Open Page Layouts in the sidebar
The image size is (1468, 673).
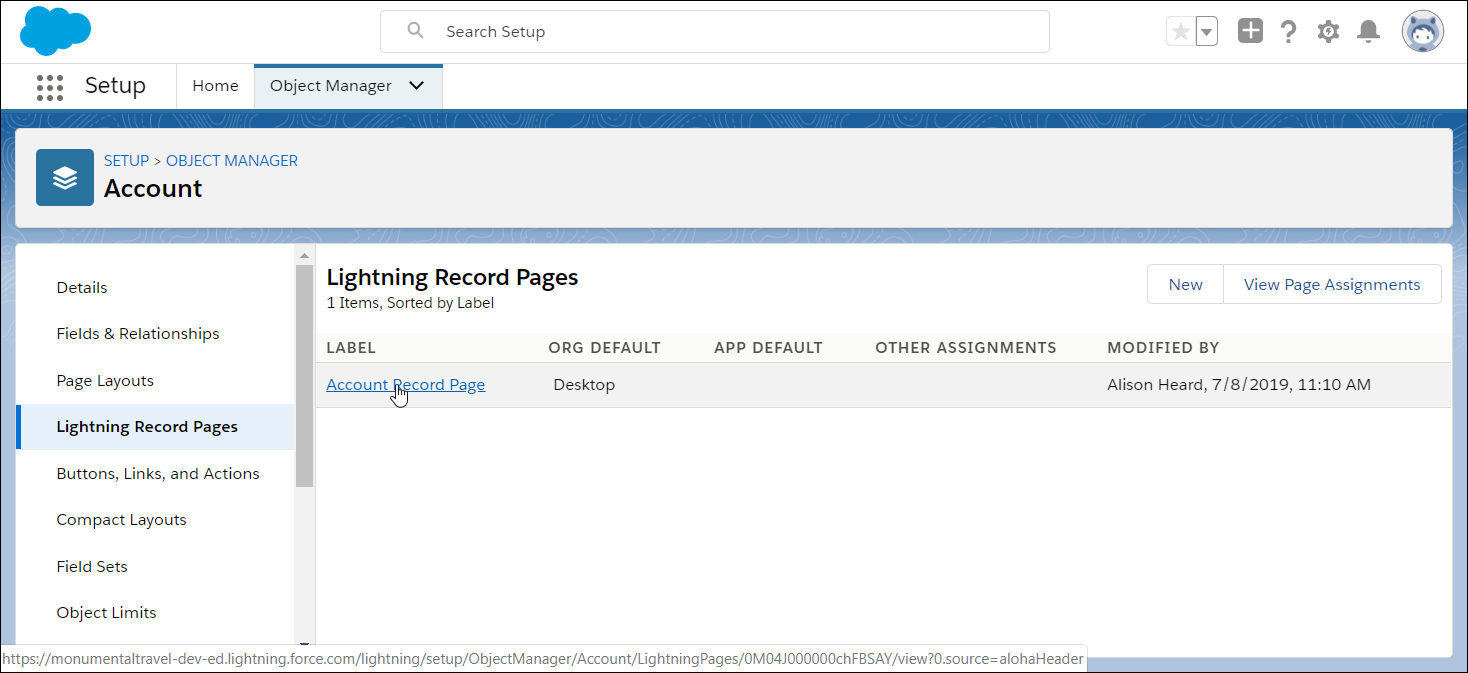point(105,381)
